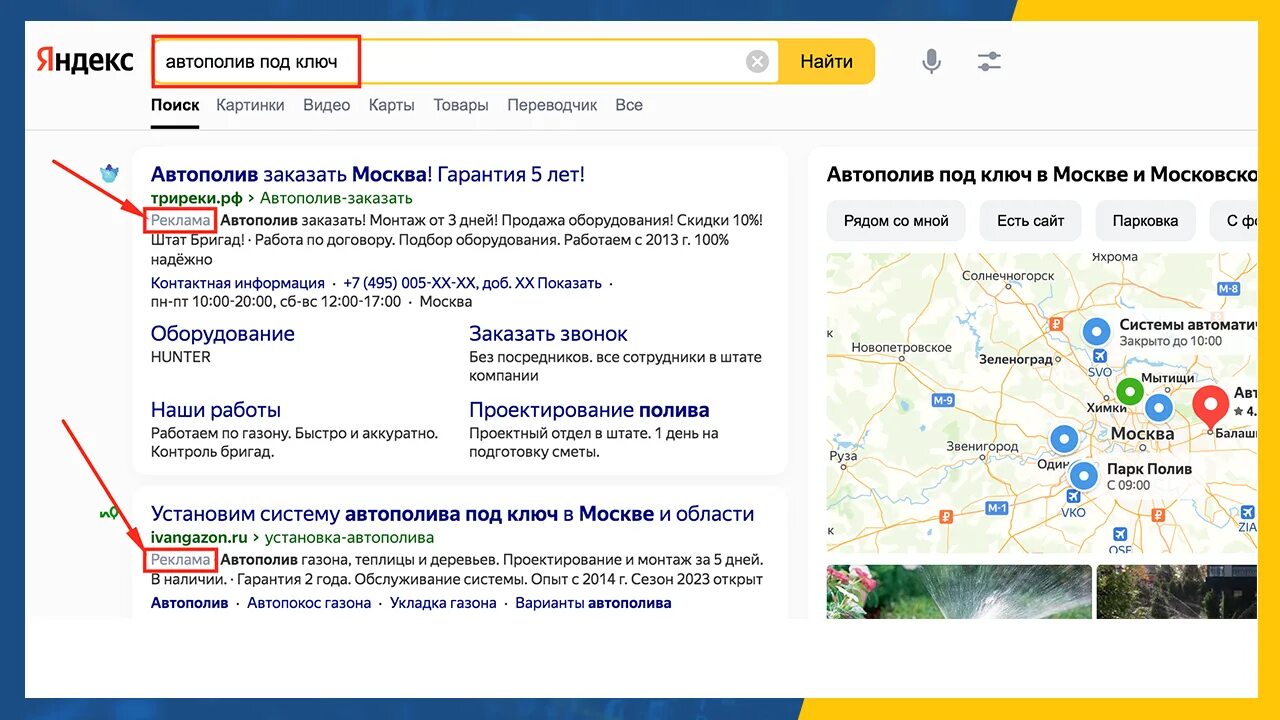This screenshot has height=720, width=1280.
Task: Open search settings sliders icon
Action: coord(989,62)
